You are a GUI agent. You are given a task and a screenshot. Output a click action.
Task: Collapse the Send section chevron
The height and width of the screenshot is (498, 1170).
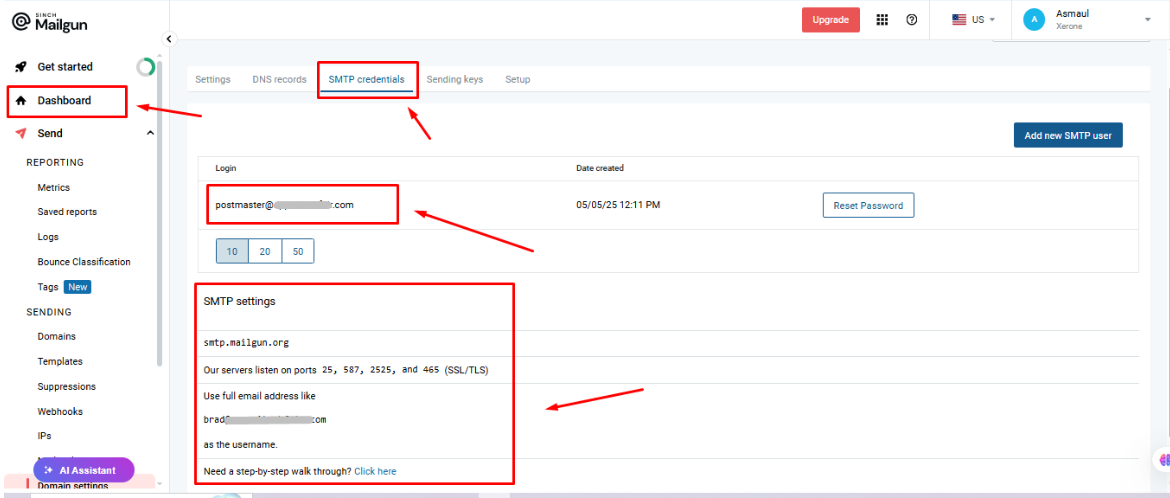(150, 133)
